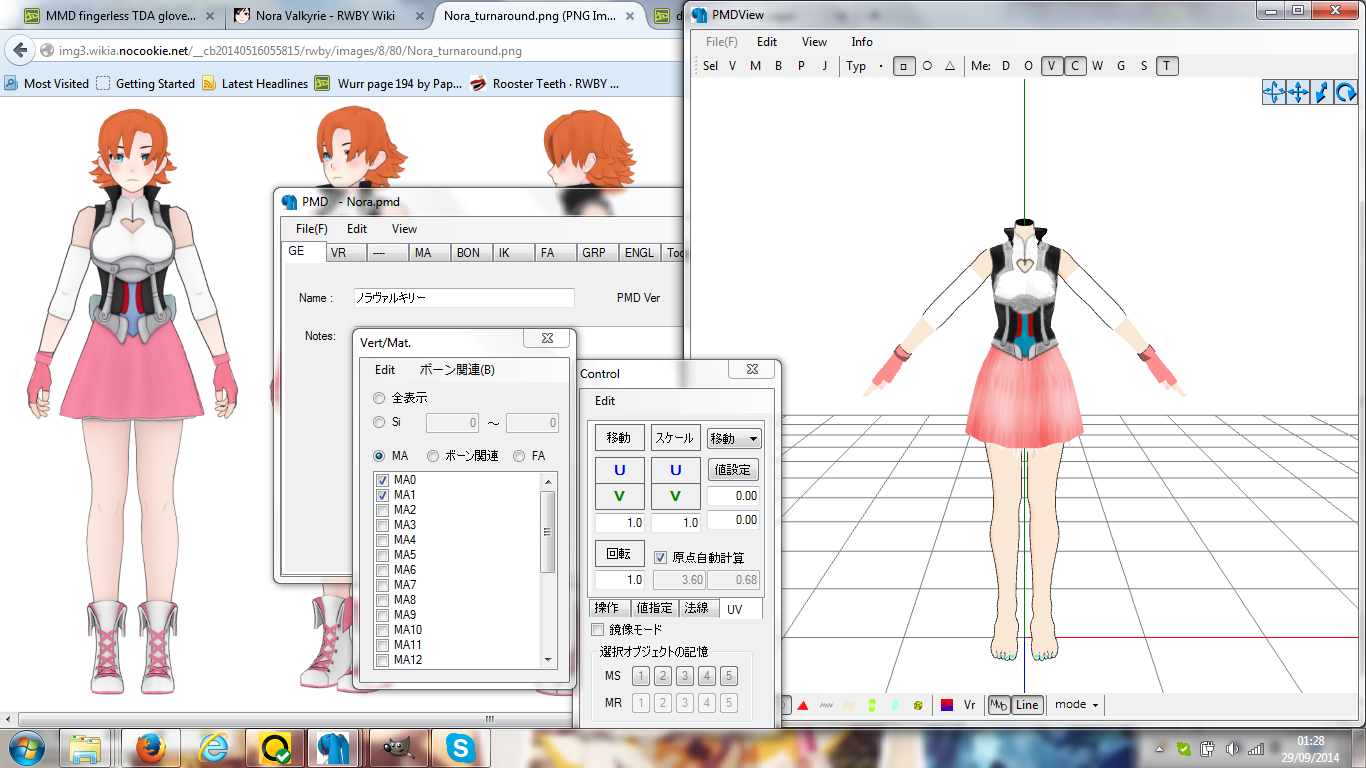The height and width of the screenshot is (768, 1366).
Task: Select the ボーン関連 radio button
Action: tap(433, 456)
